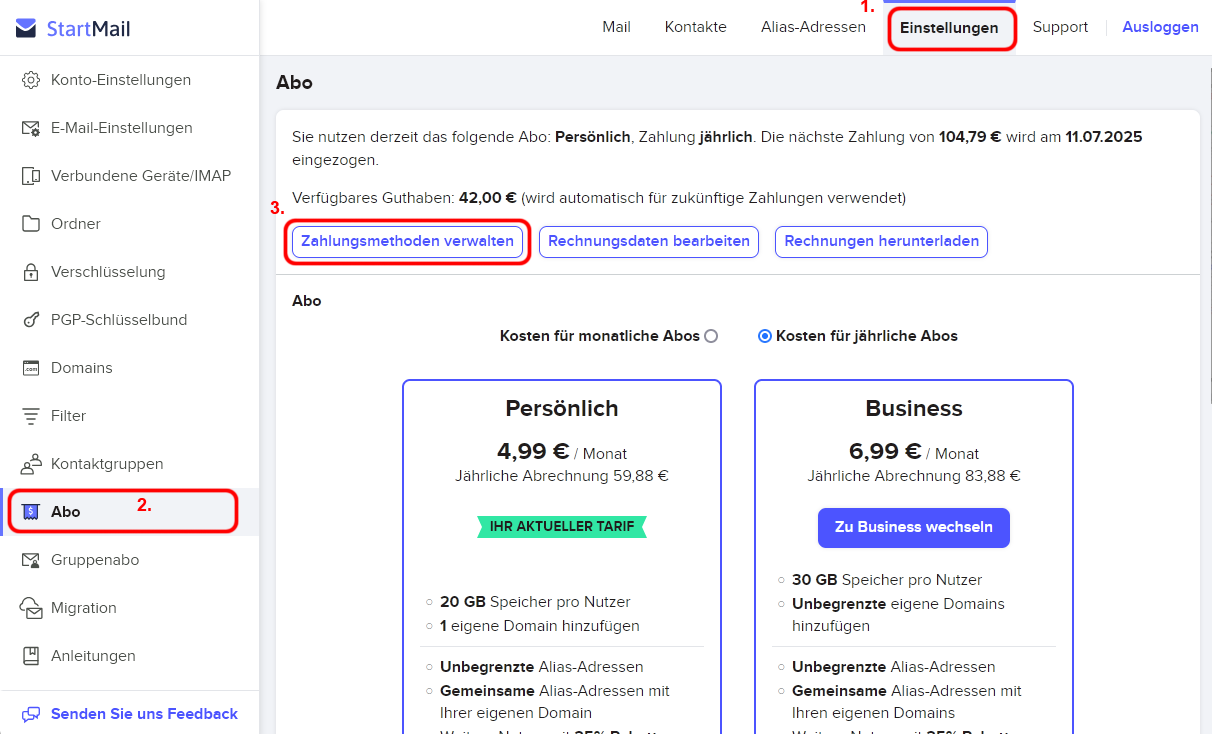Screen dimensions: 1212x734
Task: Click 1 eigene Domain hinzufügen text
Action: coord(540,626)
